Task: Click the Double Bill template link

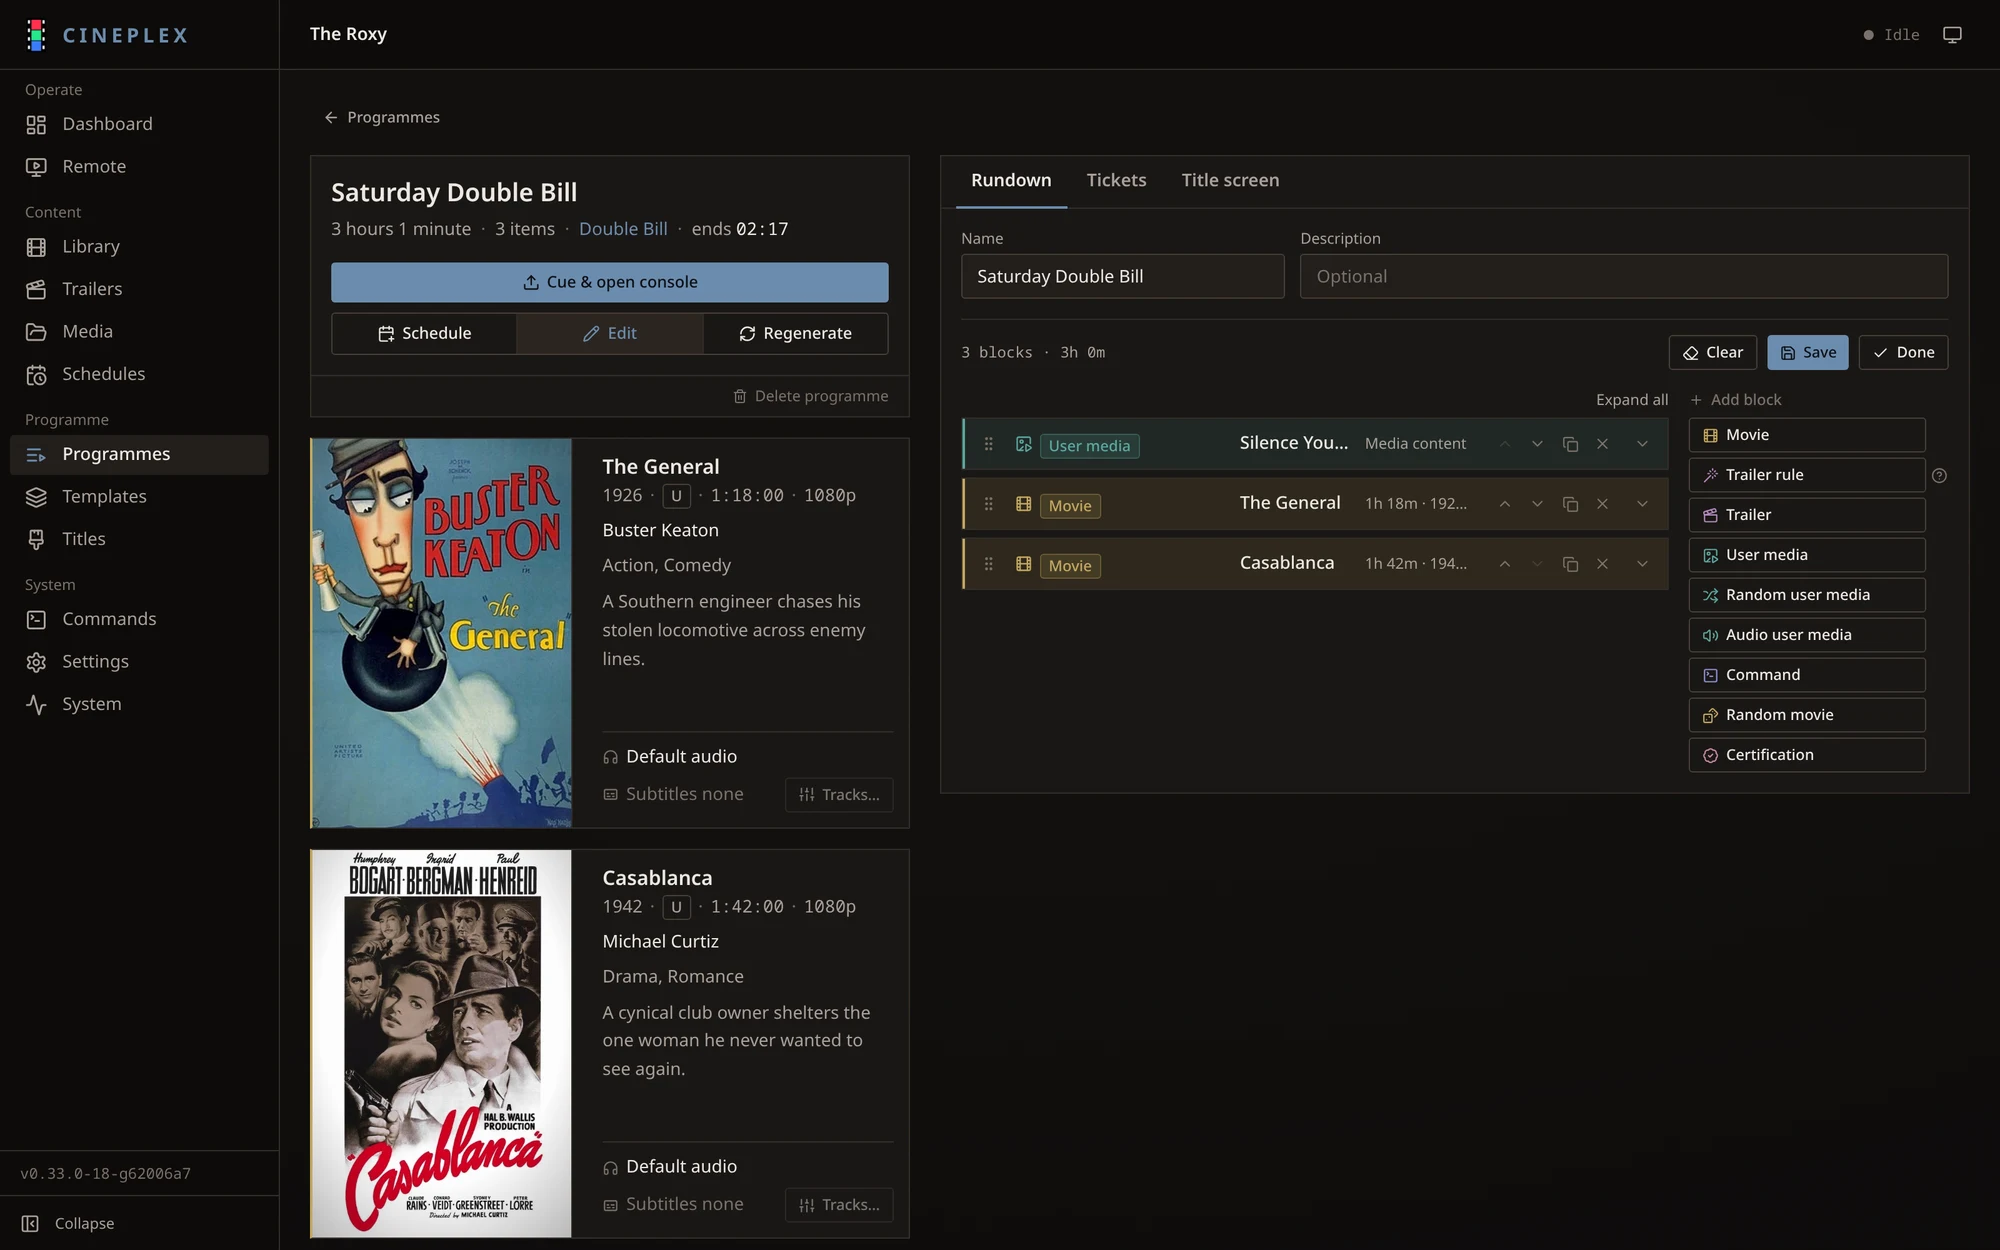Action: 623,229
